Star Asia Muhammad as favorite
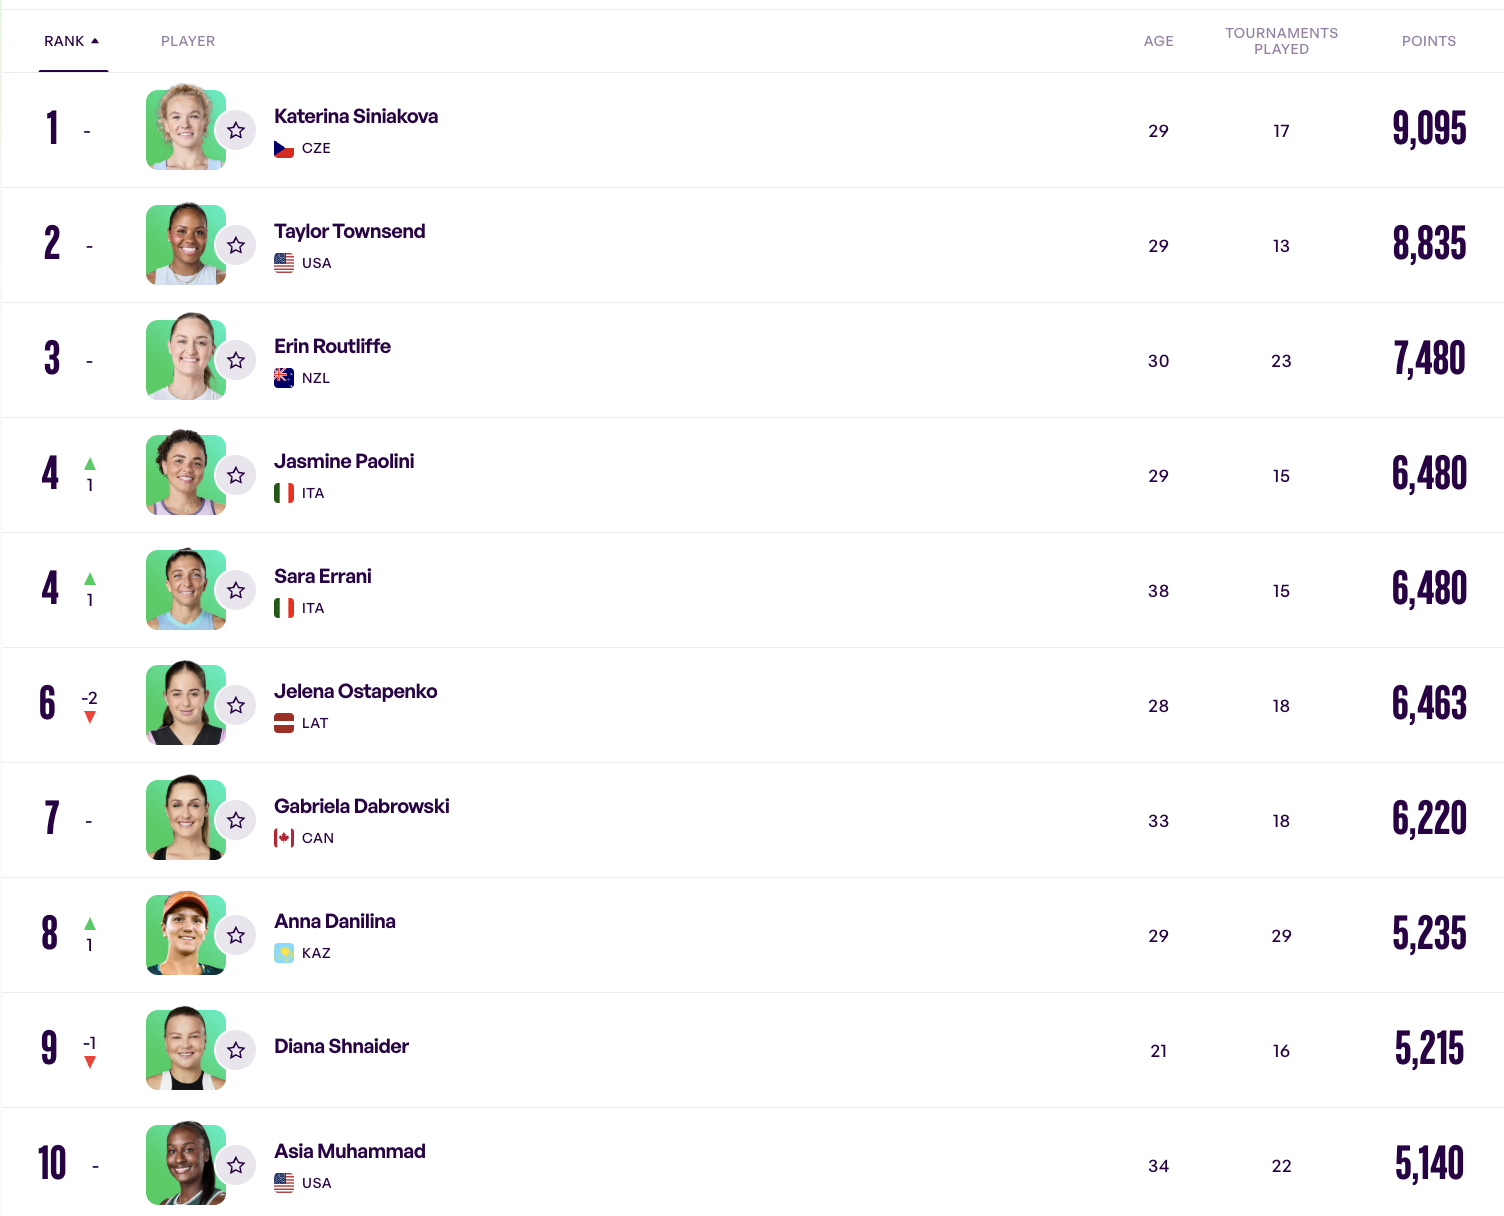The height and width of the screenshot is (1216, 1504). pos(236,1165)
